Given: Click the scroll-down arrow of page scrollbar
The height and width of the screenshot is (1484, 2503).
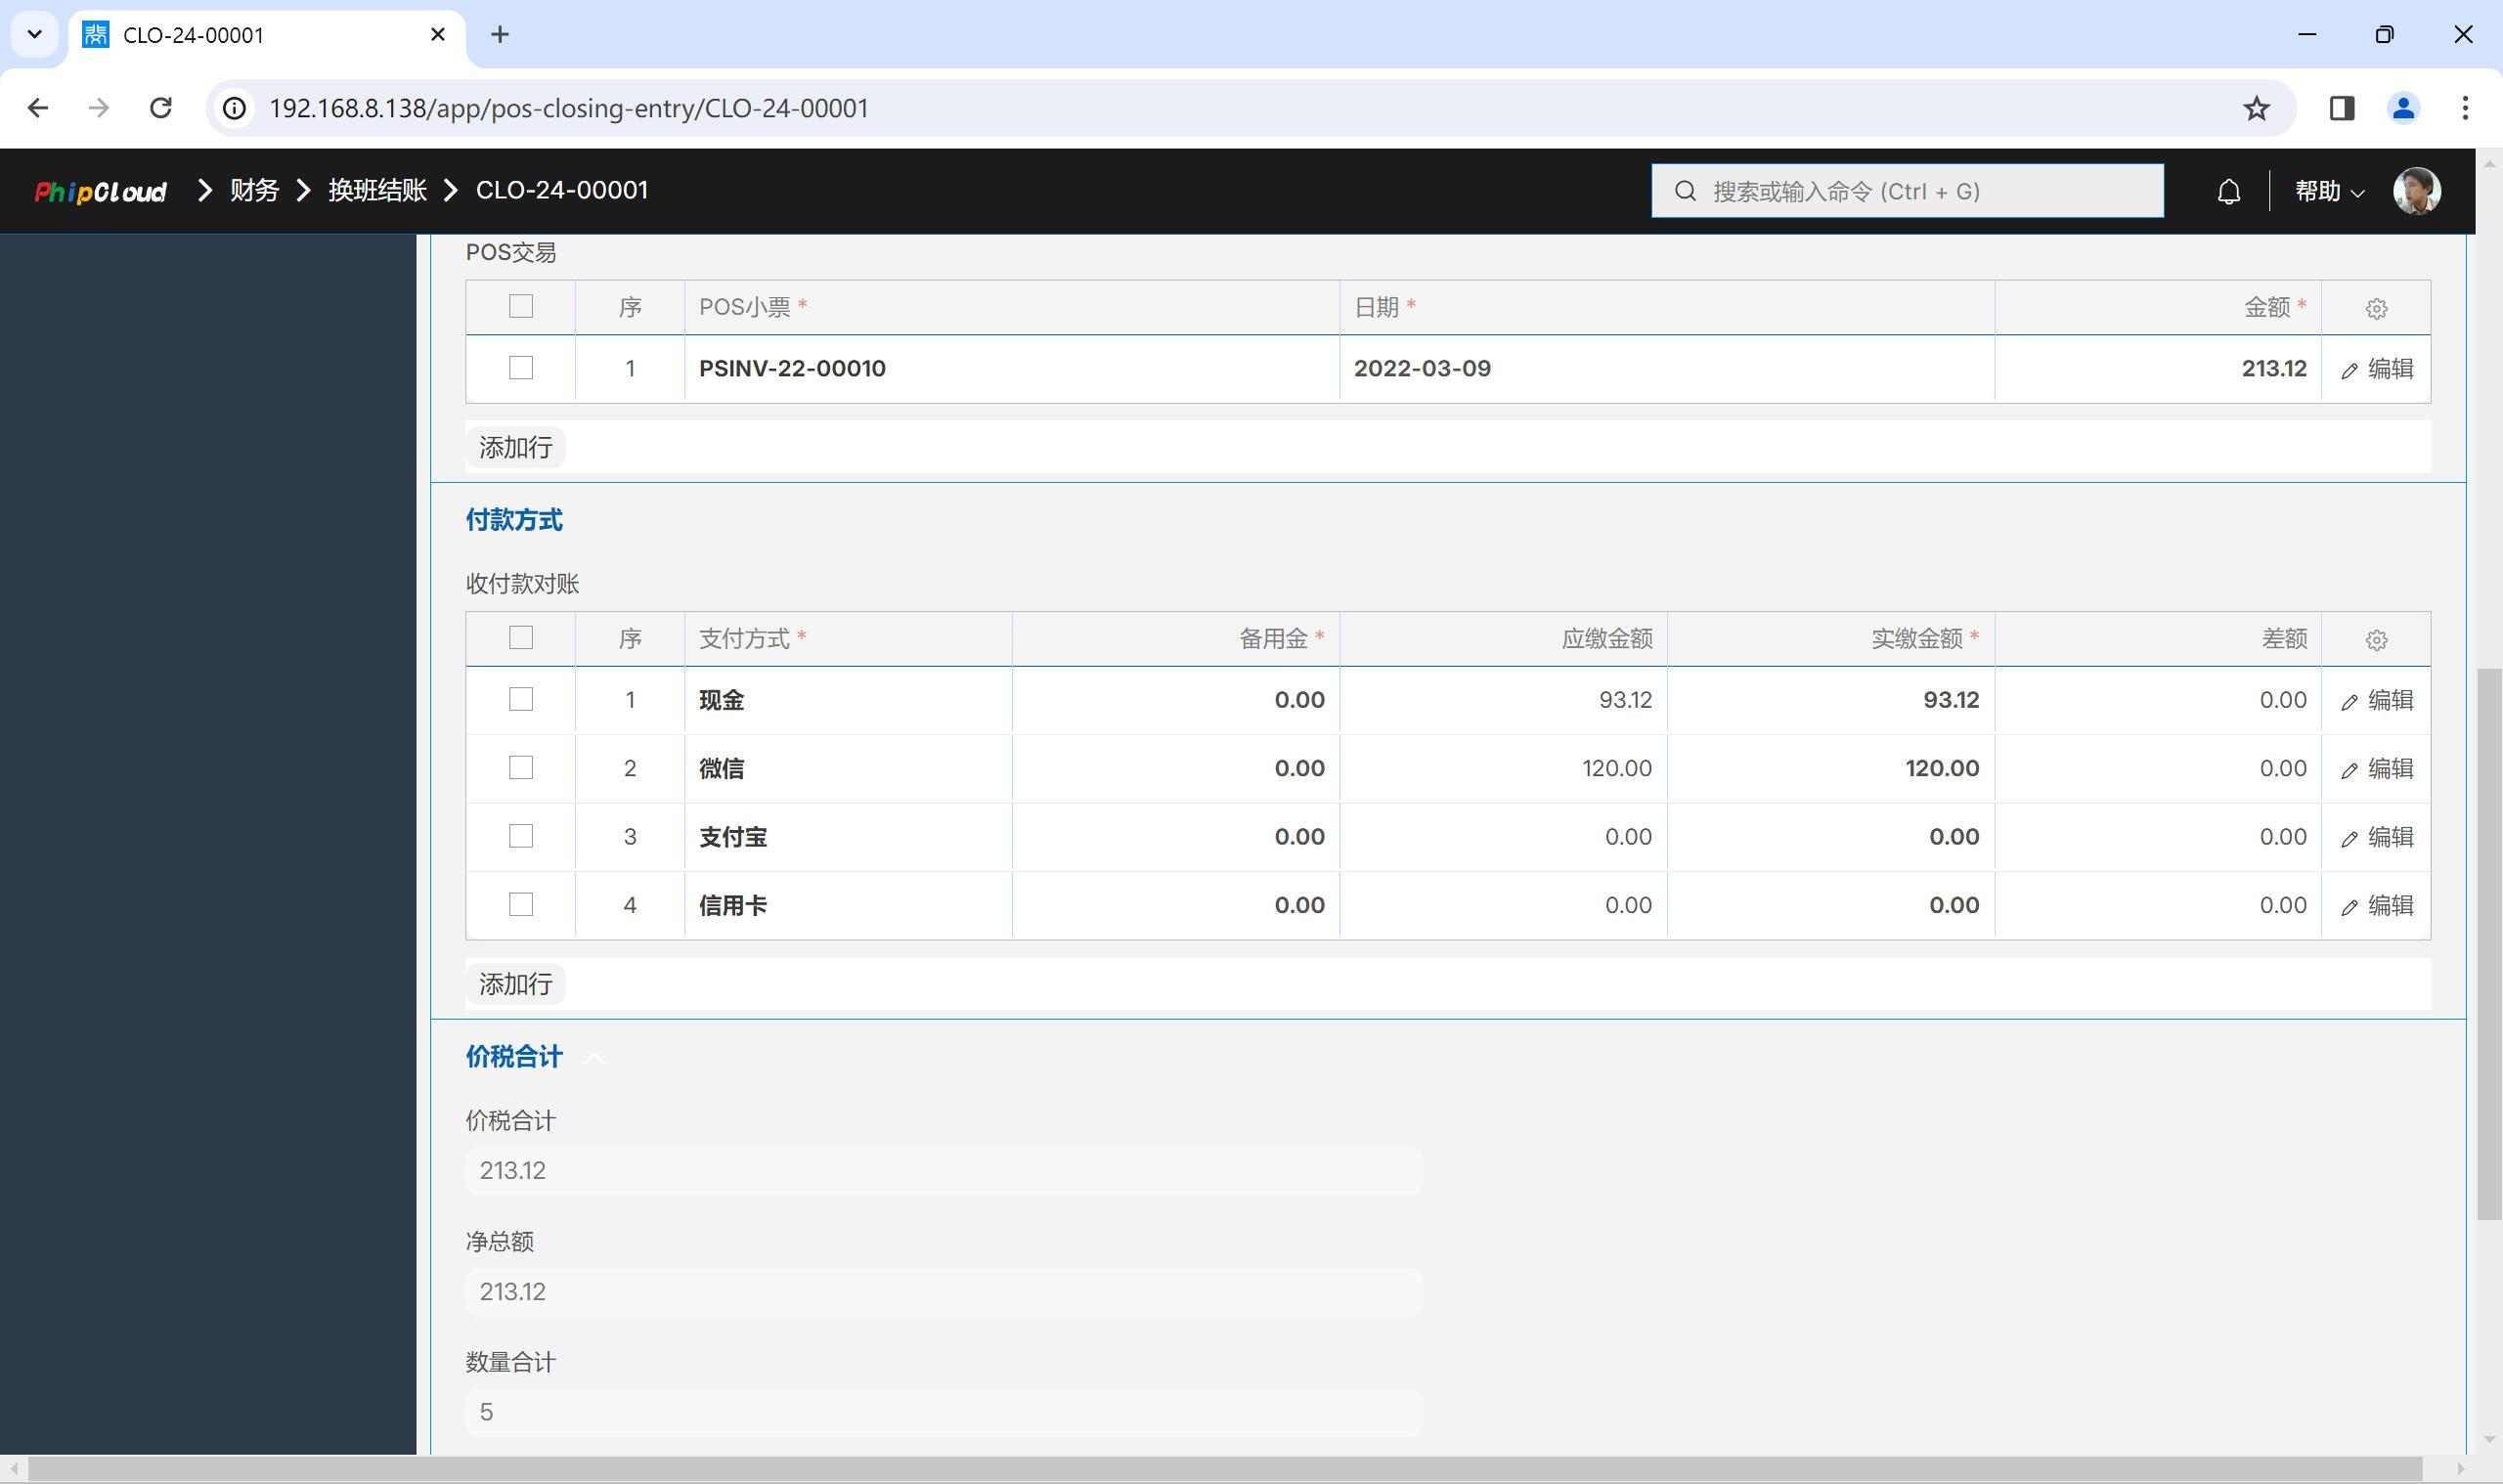Looking at the screenshot, I should (2489, 1440).
